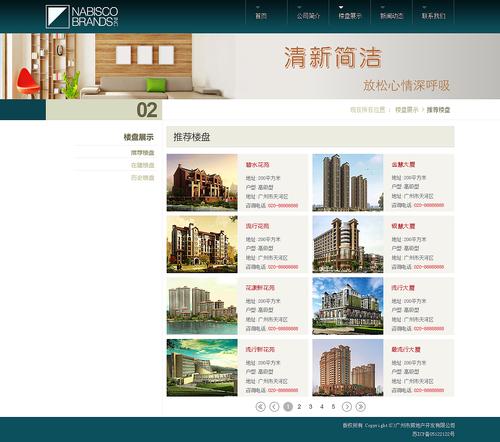
Task: Open the 最流行大厦 property title
Action: pos(406,349)
